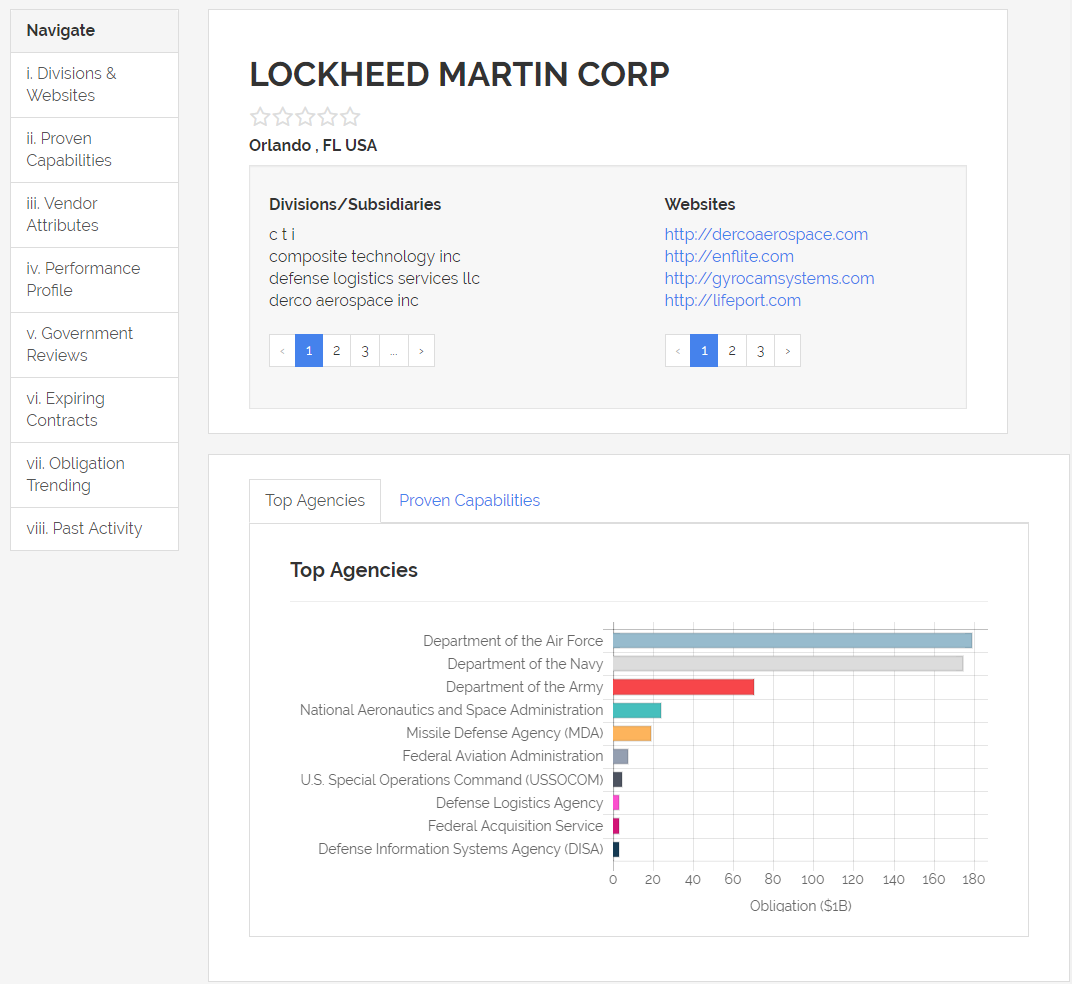This screenshot has width=1072, height=984.
Task: Select the orange Missile Defense Agency bar
Action: coord(632,734)
